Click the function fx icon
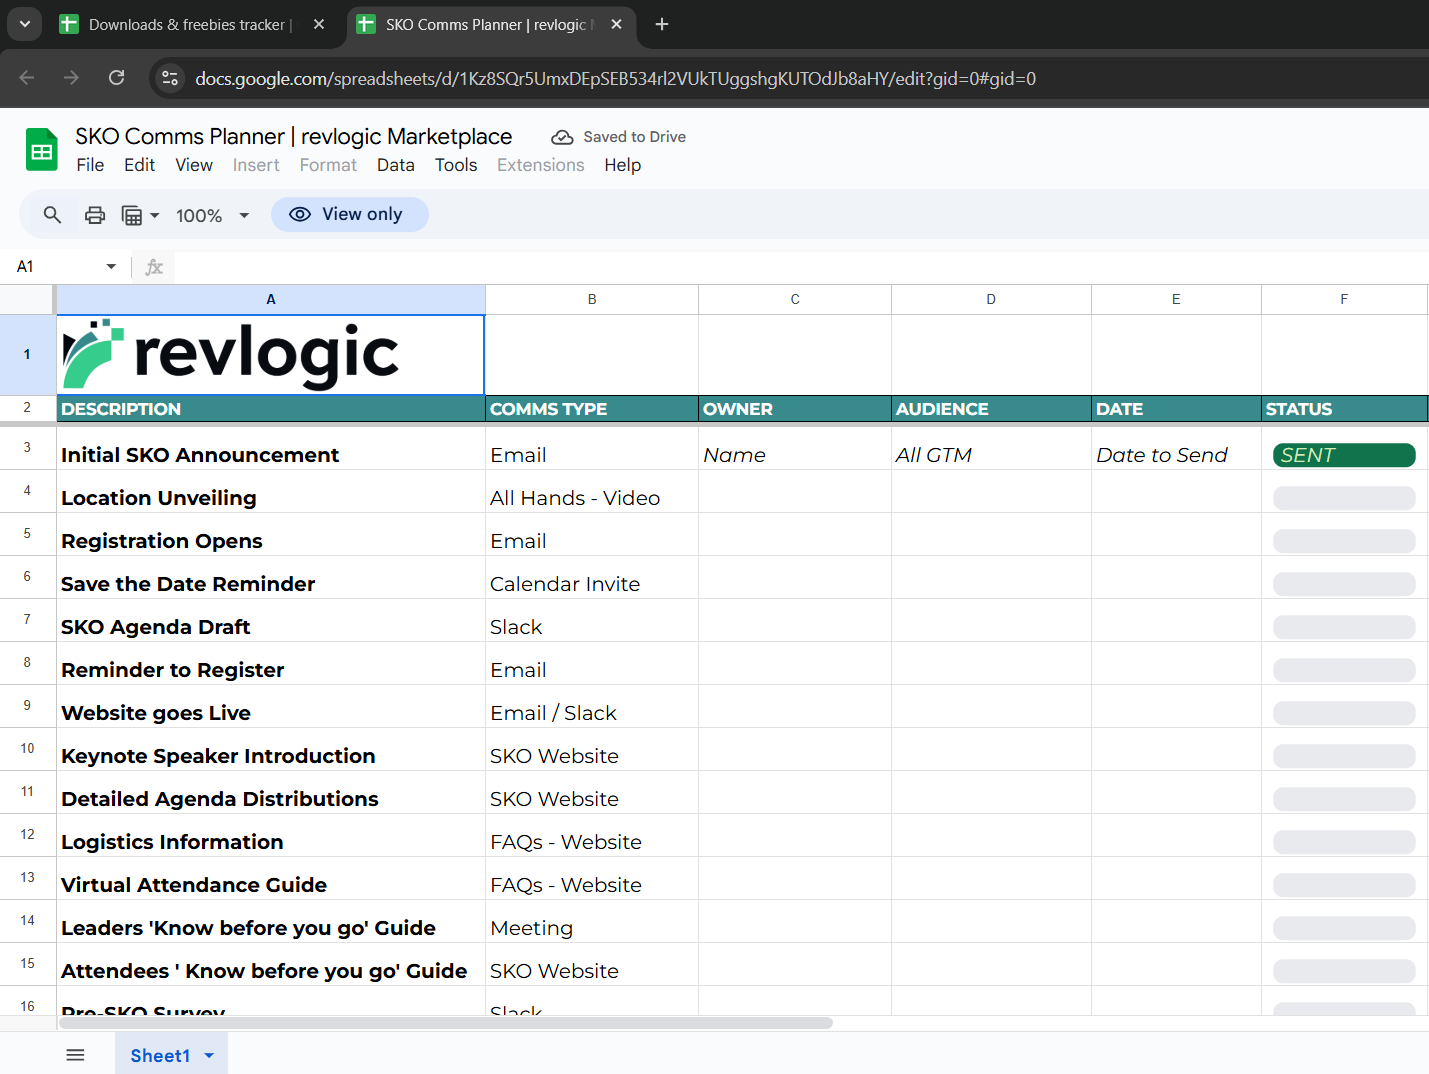1429x1074 pixels. pyautogui.click(x=154, y=267)
